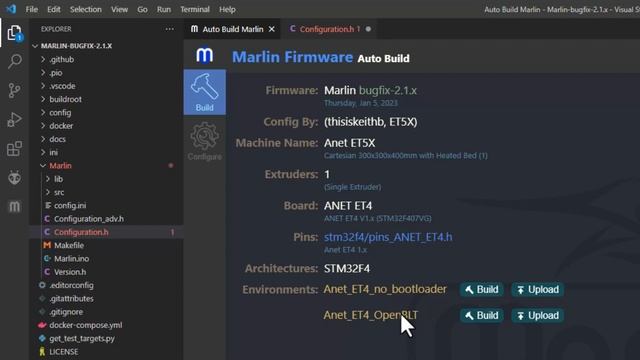The height and width of the screenshot is (360, 640).
Task: Expand the buildroot folder
Action: 65,99
